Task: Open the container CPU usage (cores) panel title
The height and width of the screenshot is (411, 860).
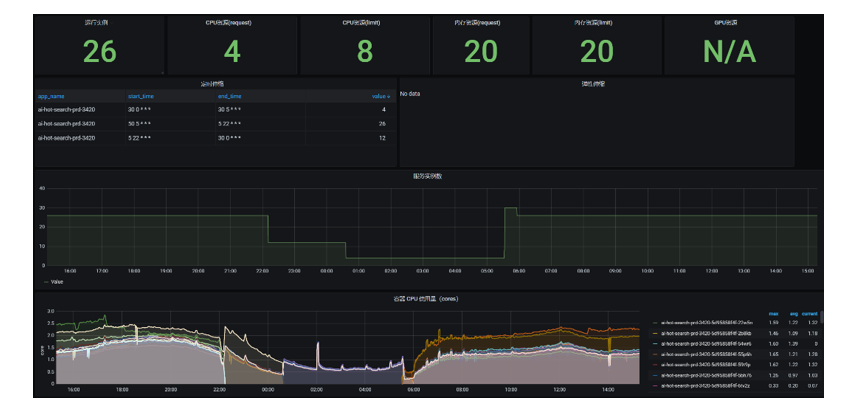Action: pyautogui.click(x=428, y=299)
